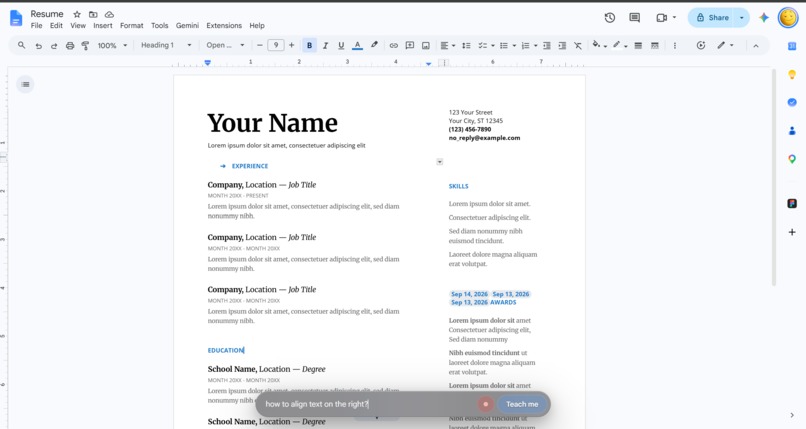Open the editing mode pencil dropdown
Image resolution: width=806 pixels, height=429 pixels.
pyautogui.click(x=725, y=45)
